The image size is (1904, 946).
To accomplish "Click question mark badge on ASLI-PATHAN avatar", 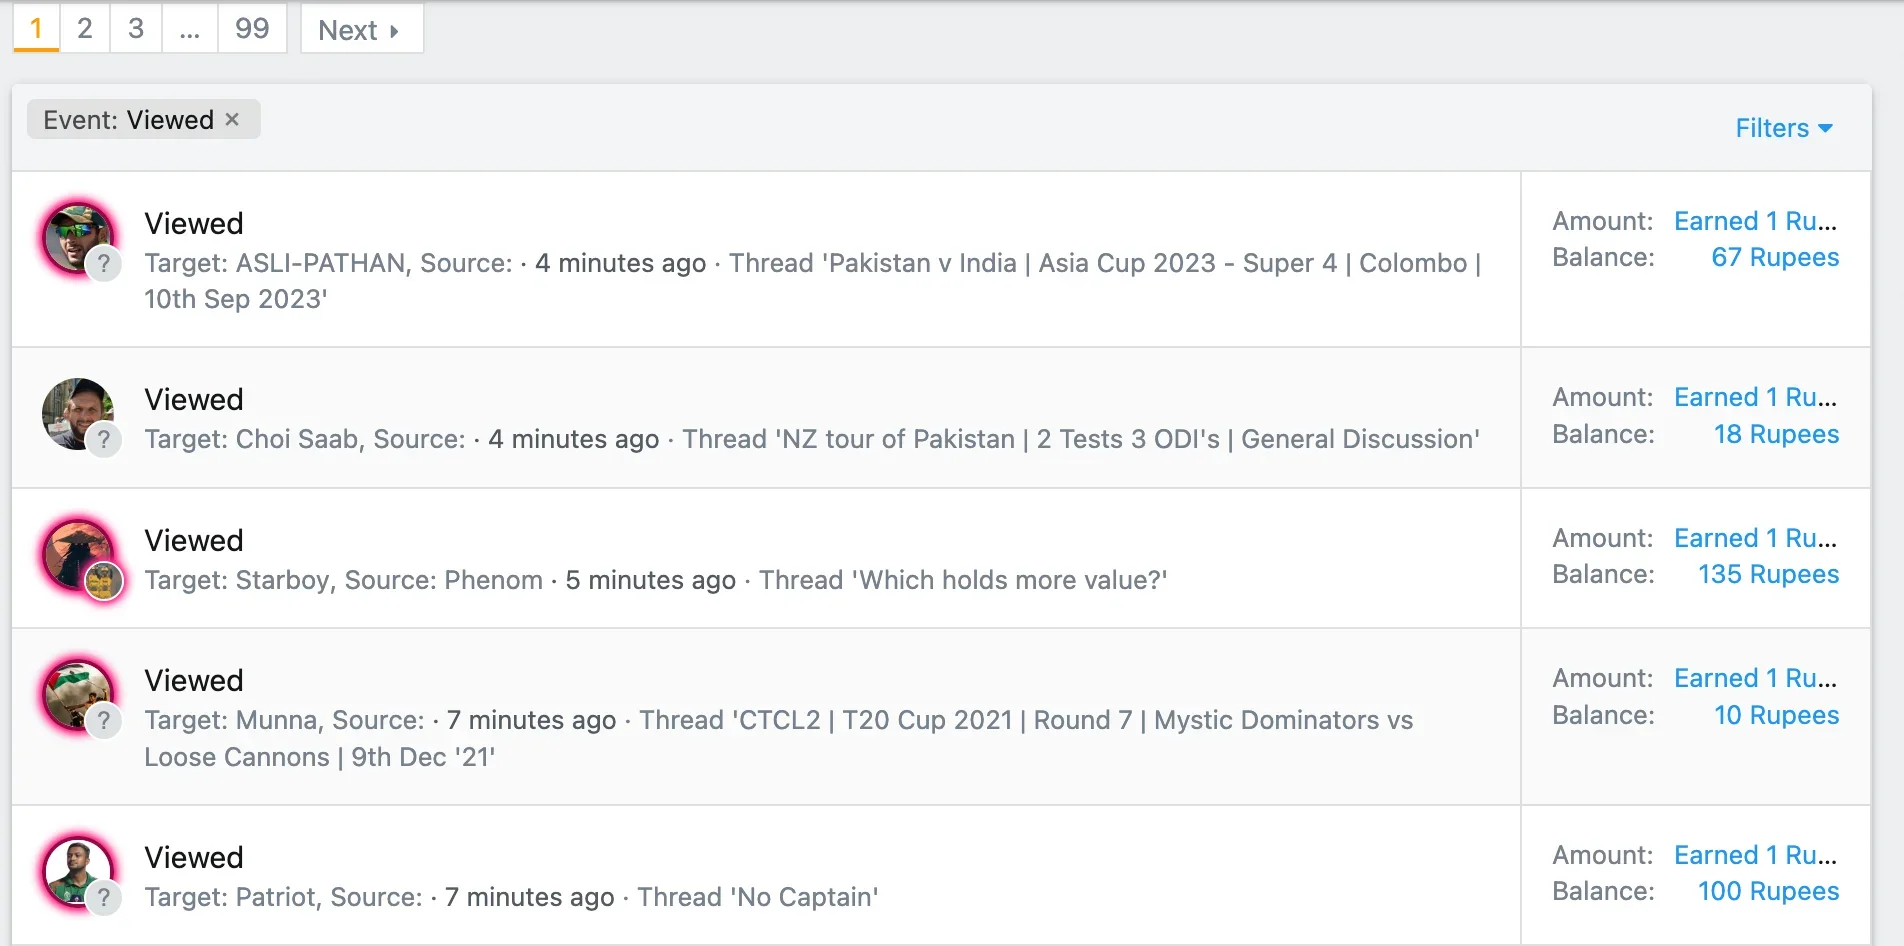I will (x=103, y=264).
